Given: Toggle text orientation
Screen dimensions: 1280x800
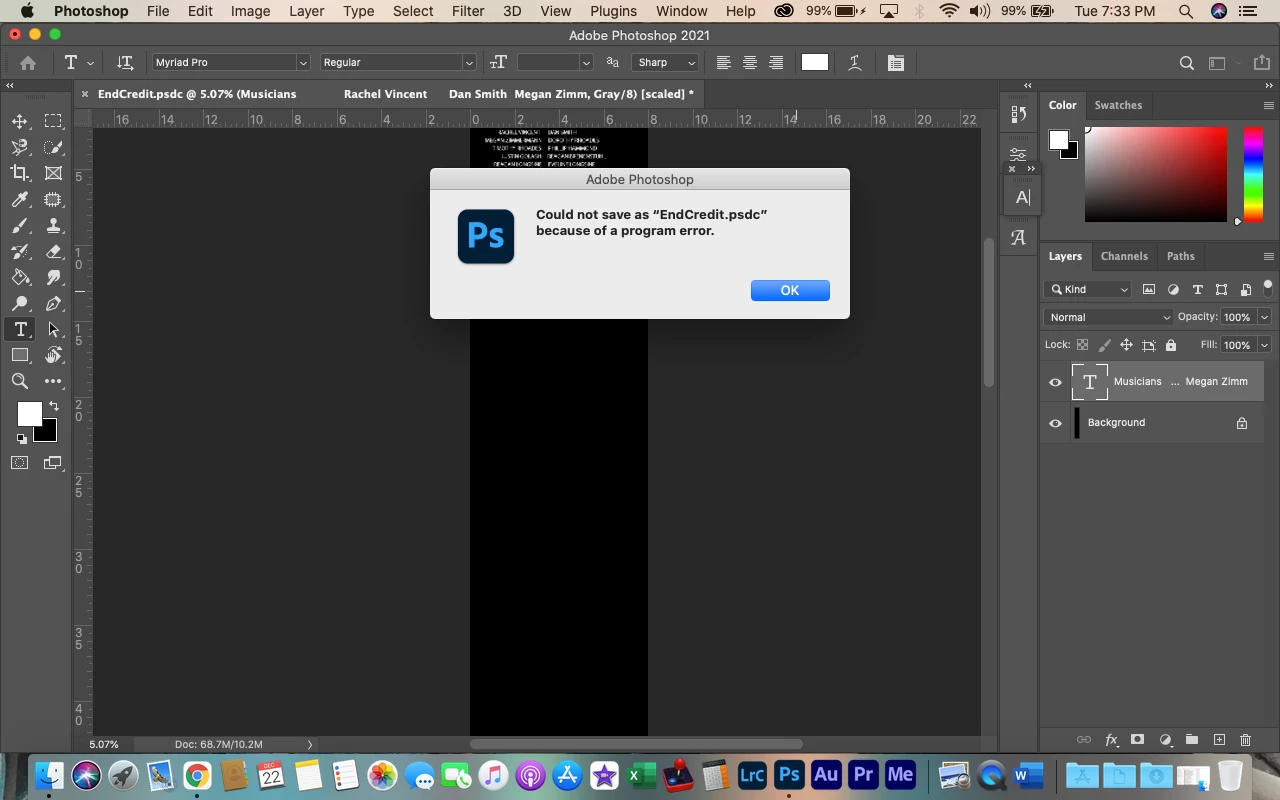Looking at the screenshot, I should (125, 62).
